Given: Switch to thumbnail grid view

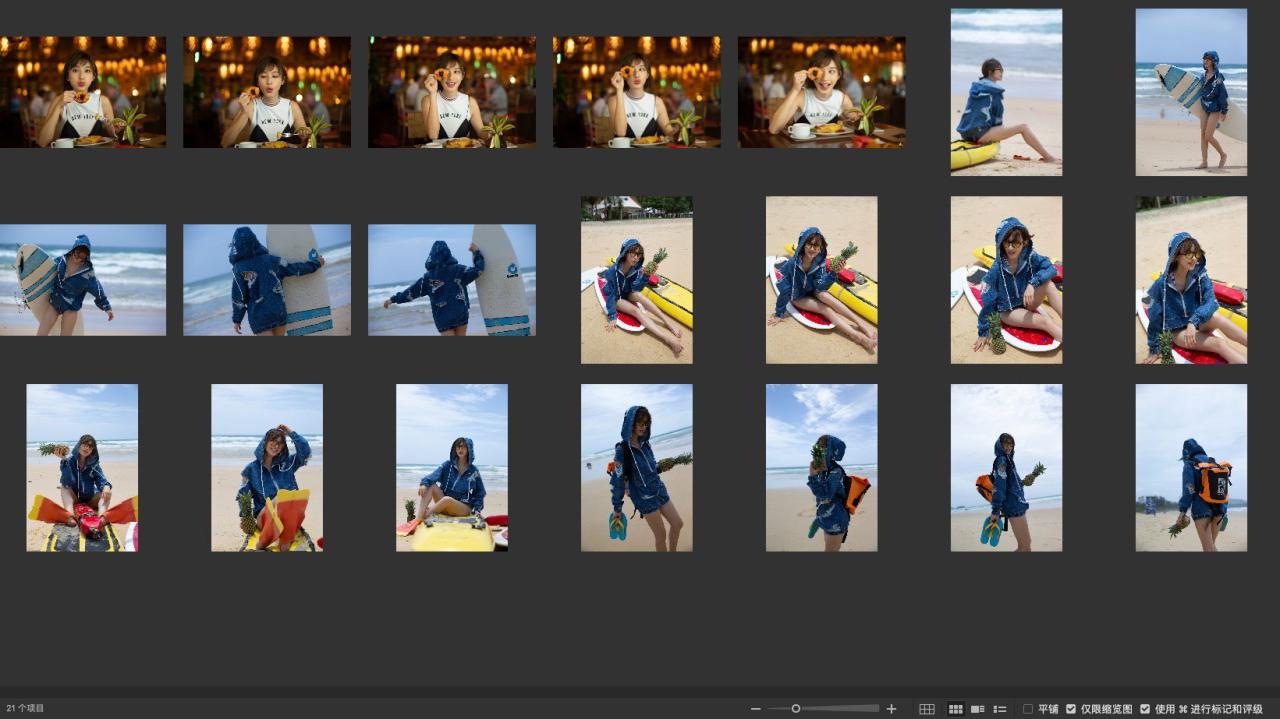Looking at the screenshot, I should 955,709.
